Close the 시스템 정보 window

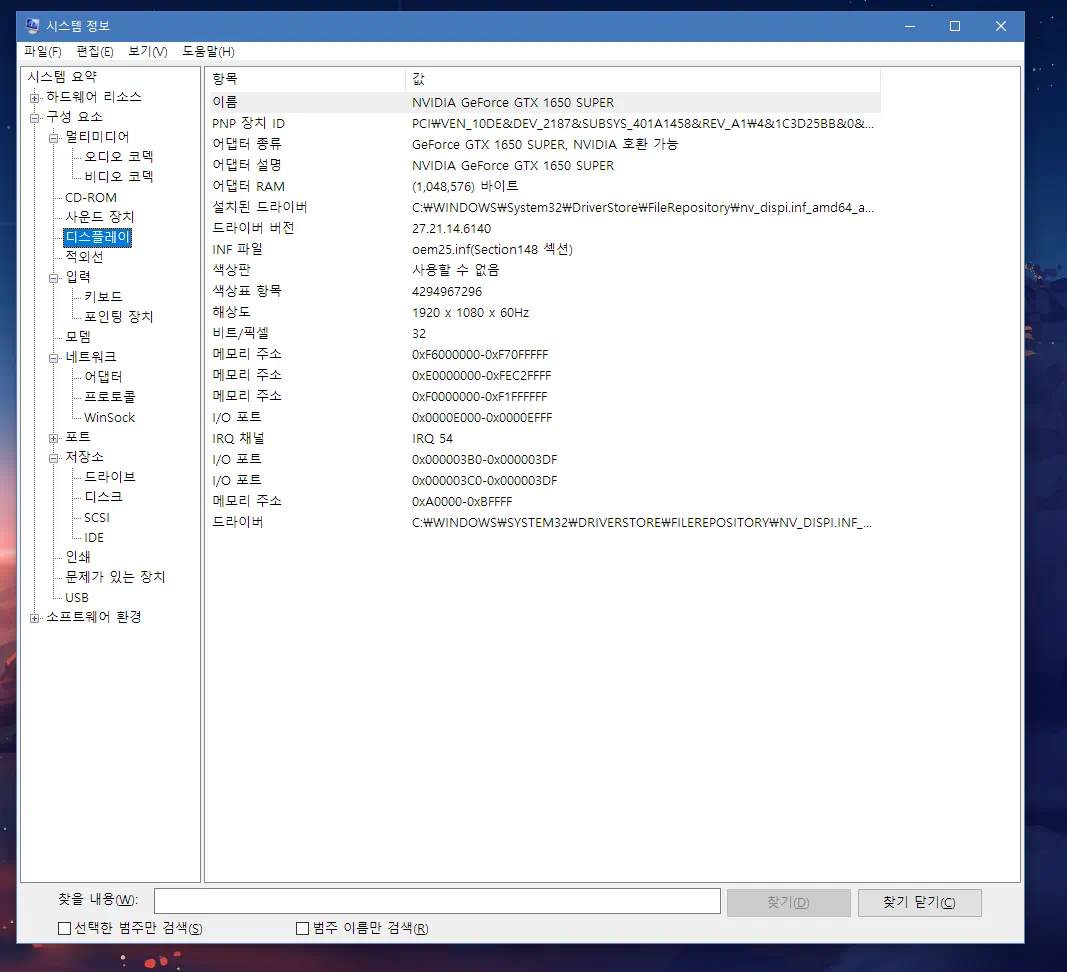[x=1000, y=26]
